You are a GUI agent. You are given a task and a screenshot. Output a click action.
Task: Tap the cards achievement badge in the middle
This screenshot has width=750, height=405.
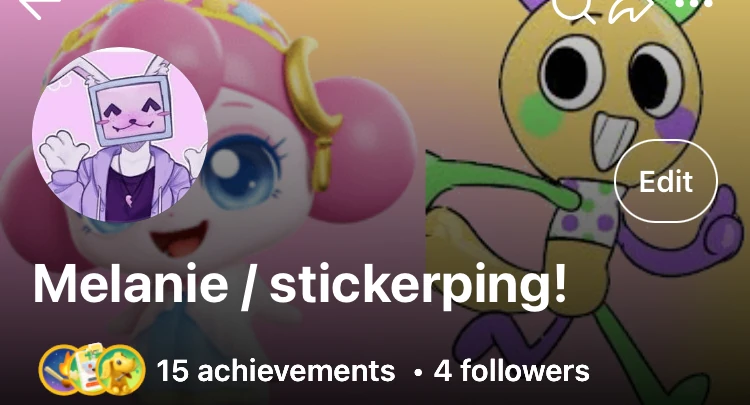point(89,368)
